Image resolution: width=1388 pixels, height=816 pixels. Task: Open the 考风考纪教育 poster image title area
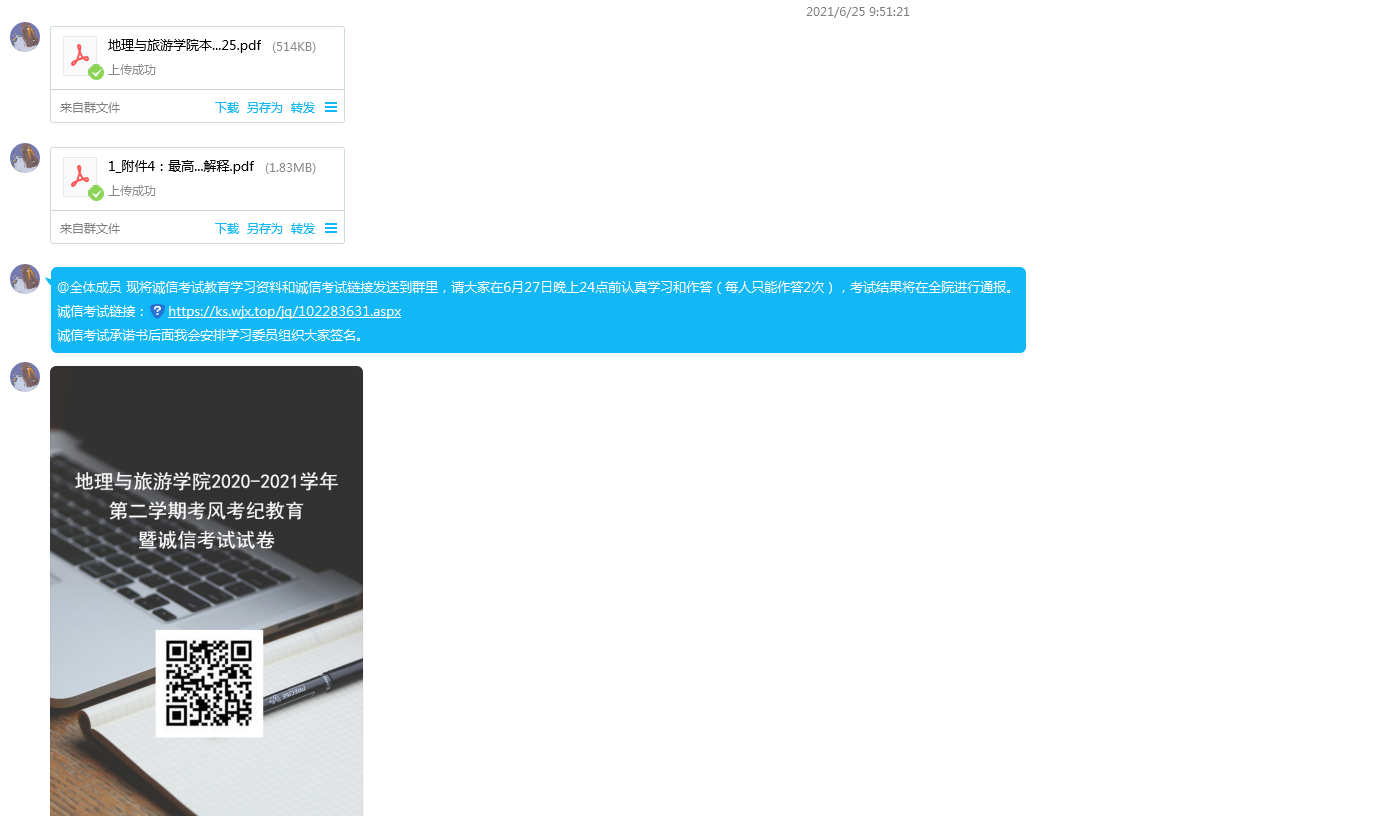207,511
